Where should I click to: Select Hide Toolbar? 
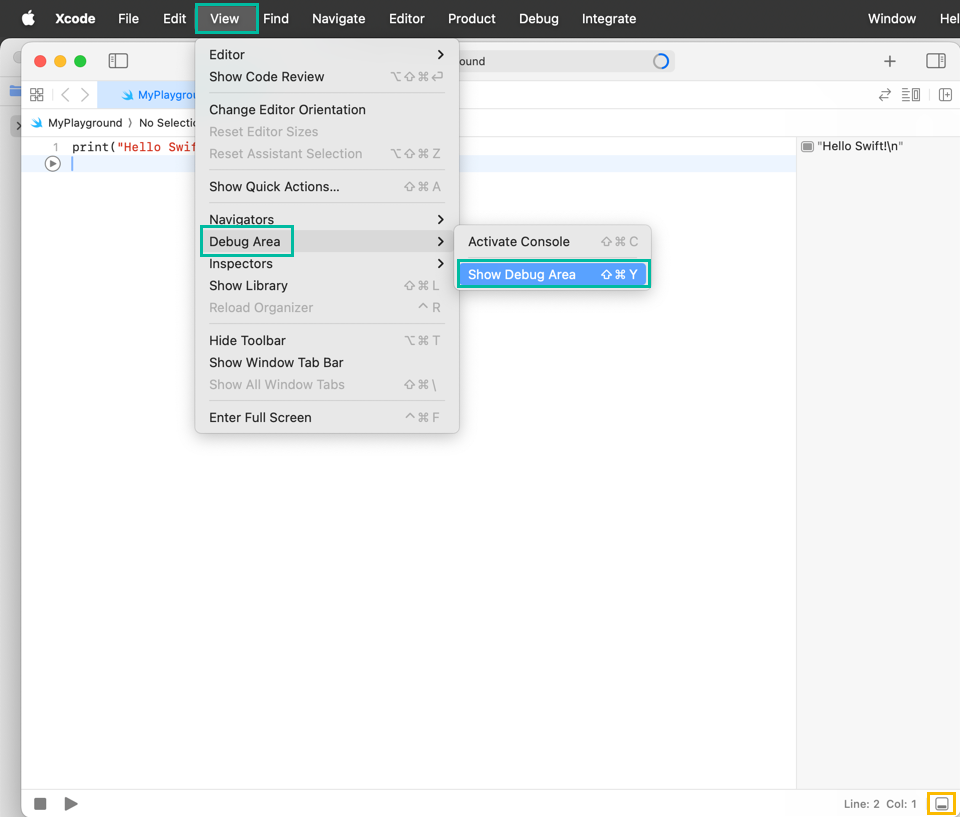click(x=327, y=341)
